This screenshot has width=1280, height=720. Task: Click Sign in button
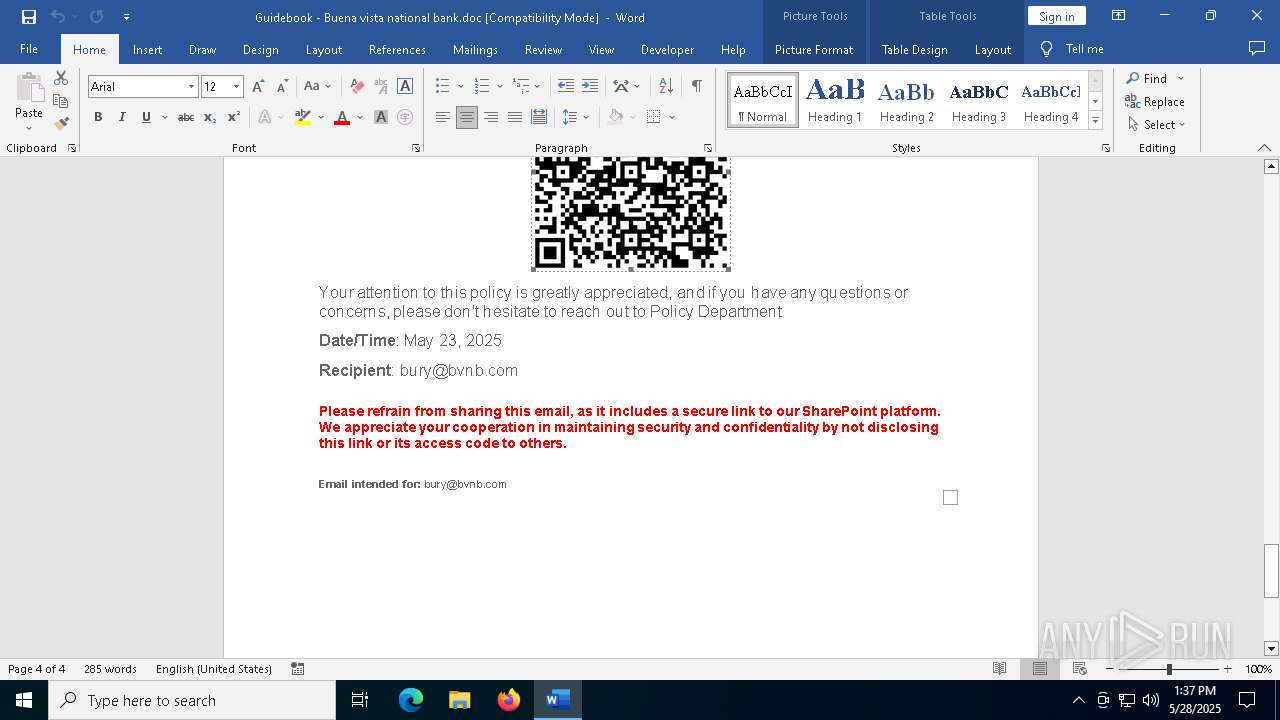(x=1056, y=16)
